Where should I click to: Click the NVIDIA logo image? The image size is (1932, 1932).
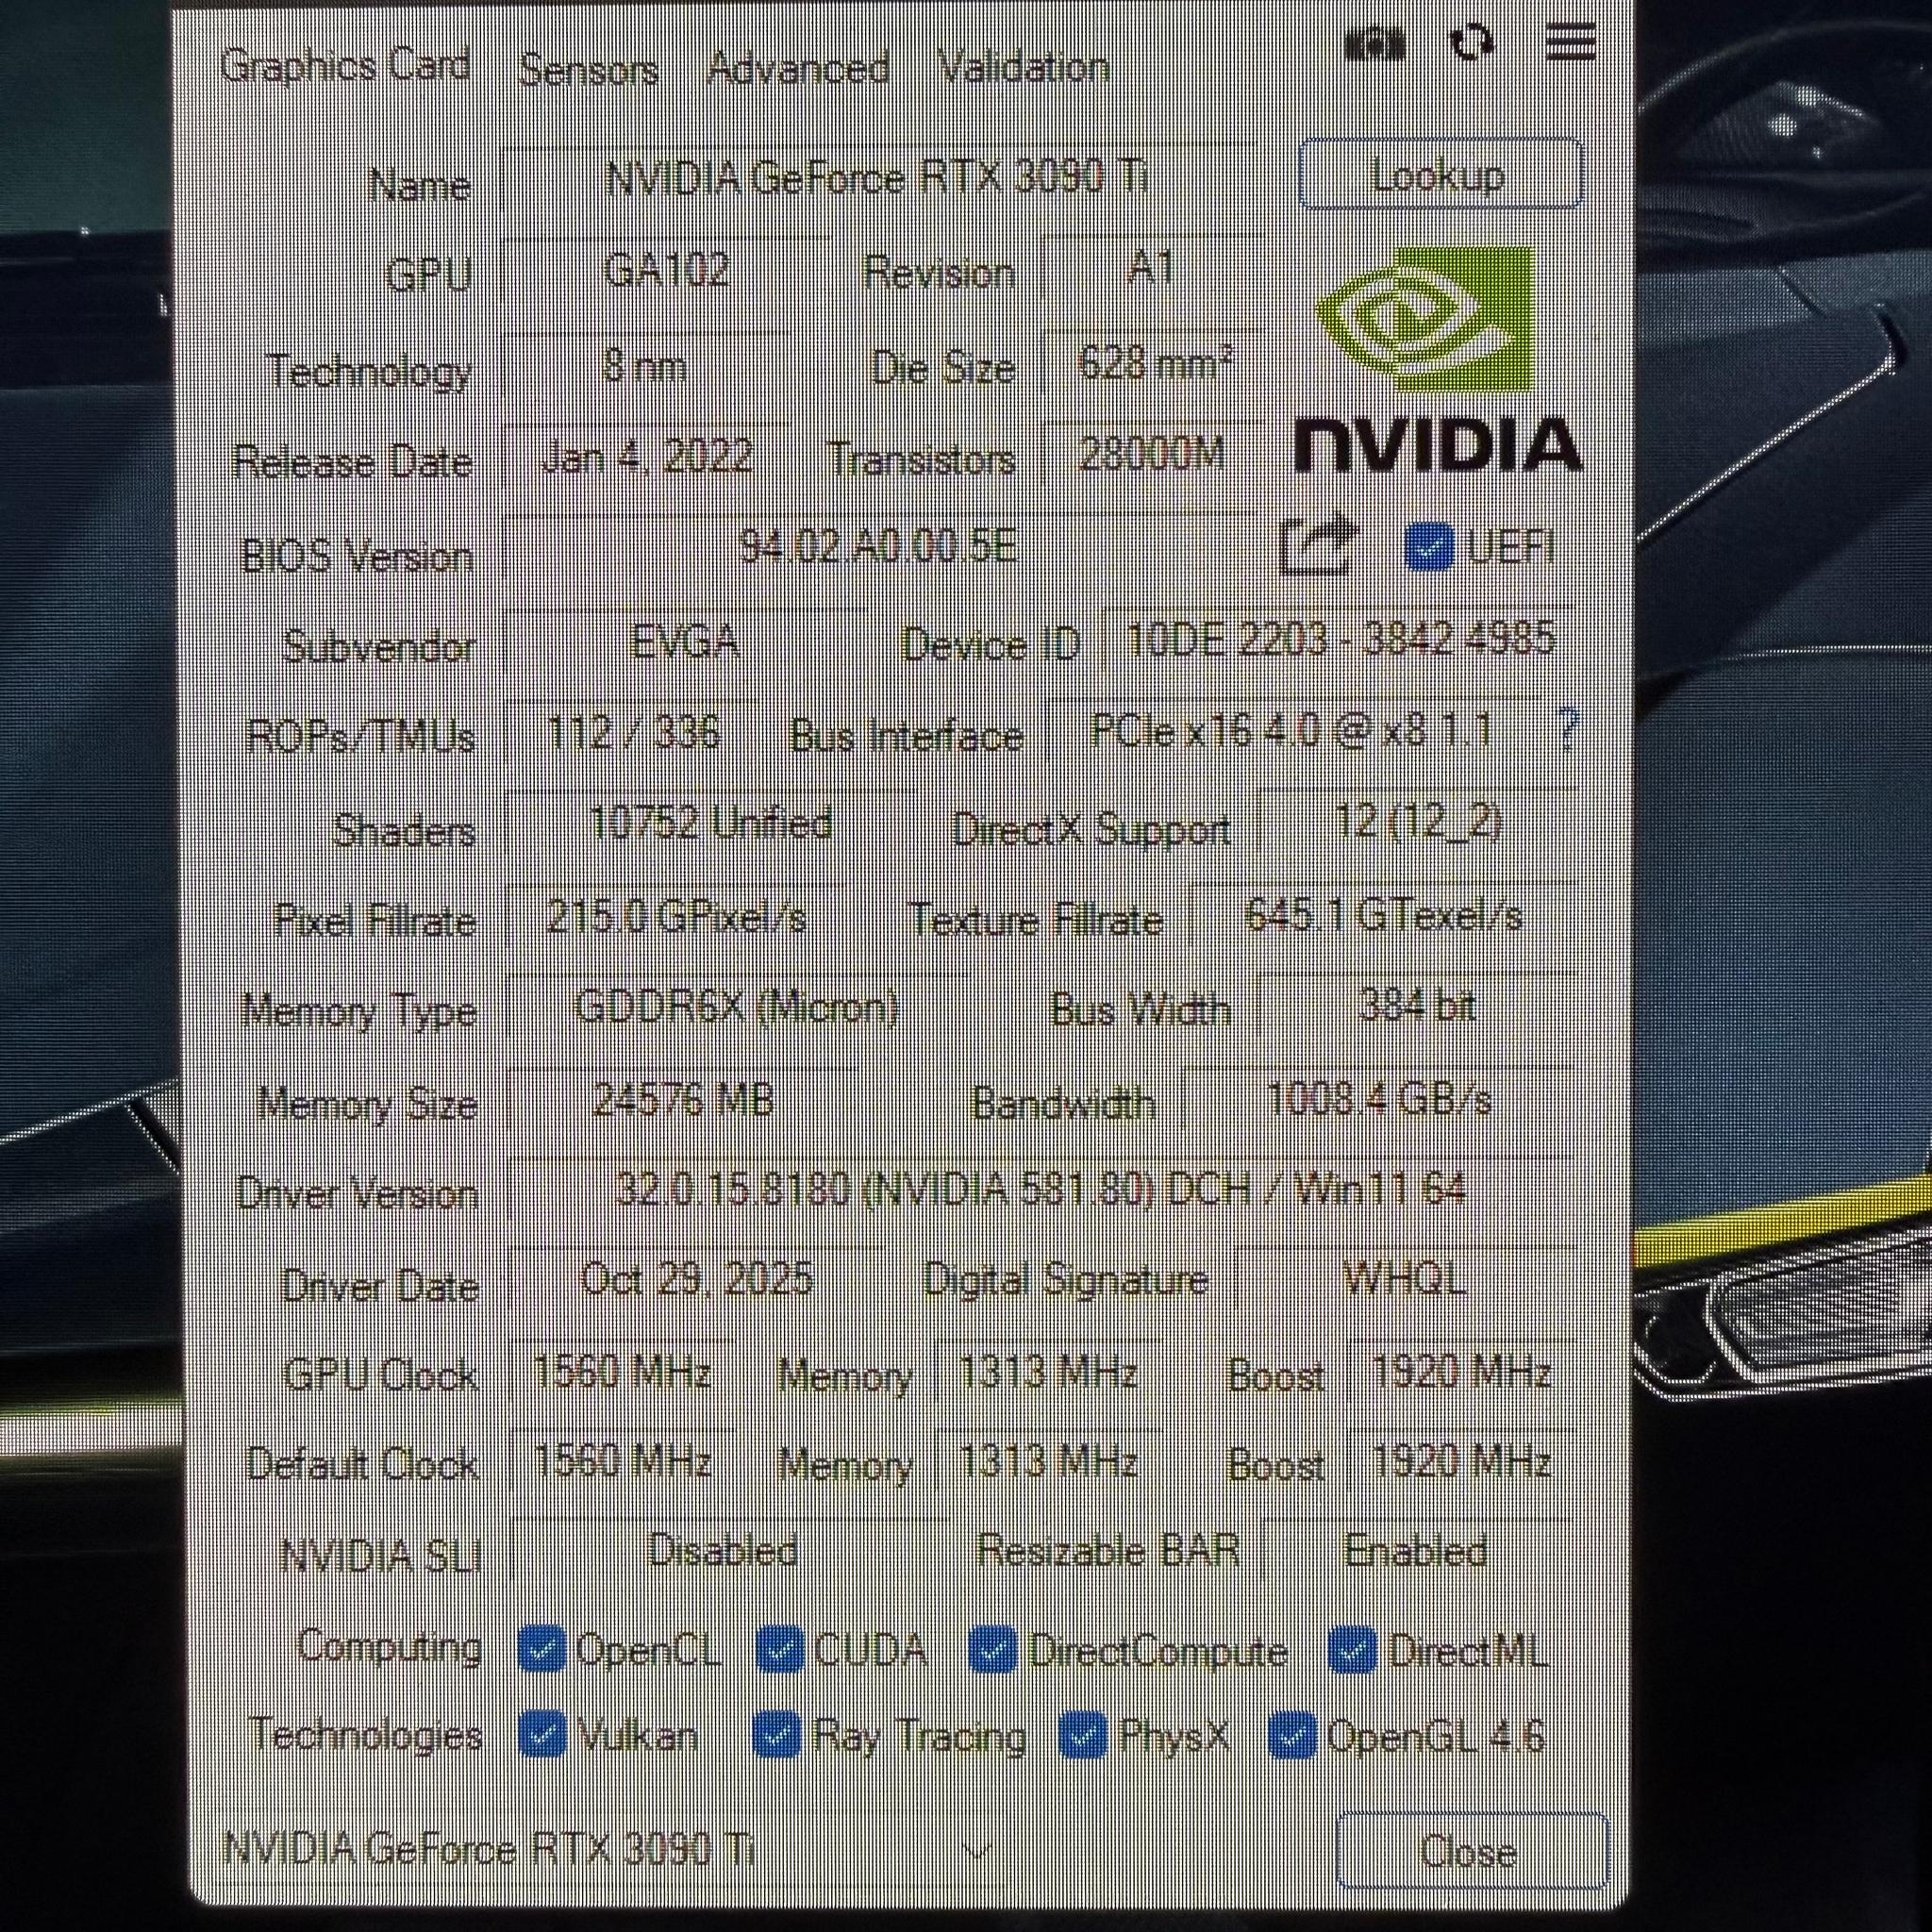(1438, 359)
